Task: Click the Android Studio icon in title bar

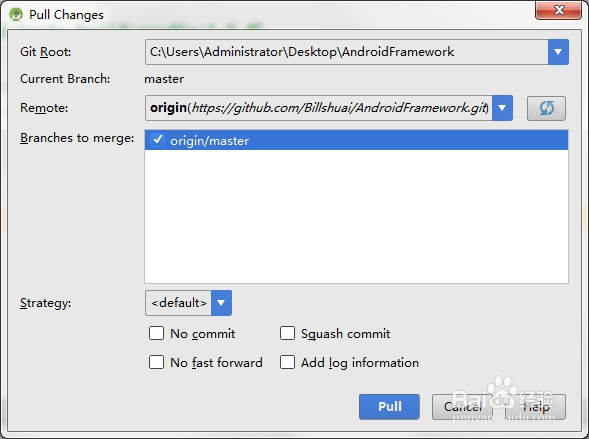Action: [x=16, y=15]
